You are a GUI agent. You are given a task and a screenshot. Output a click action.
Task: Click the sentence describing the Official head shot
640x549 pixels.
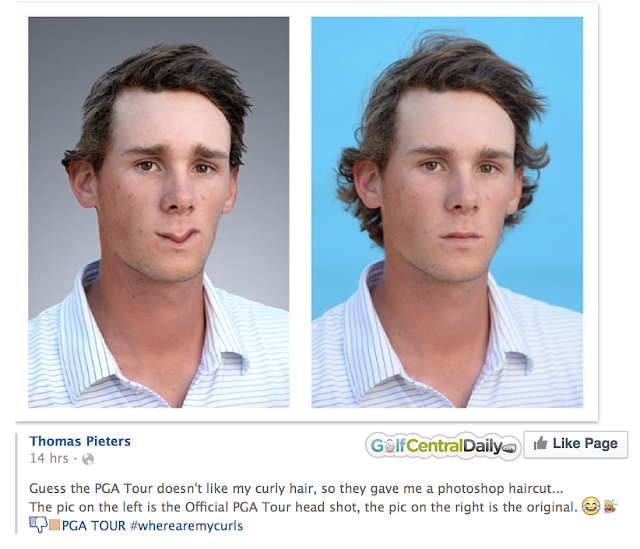tap(302, 507)
